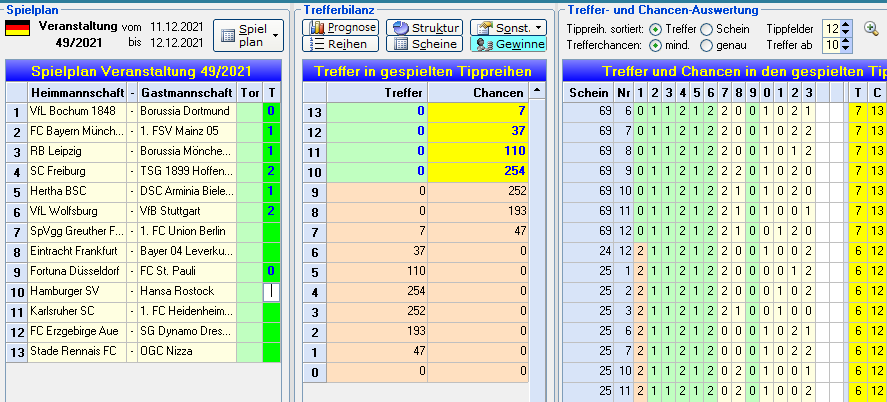Screen dimensions: 887x402
Task: Open the Spielplan dropdown button
Action: point(248,35)
